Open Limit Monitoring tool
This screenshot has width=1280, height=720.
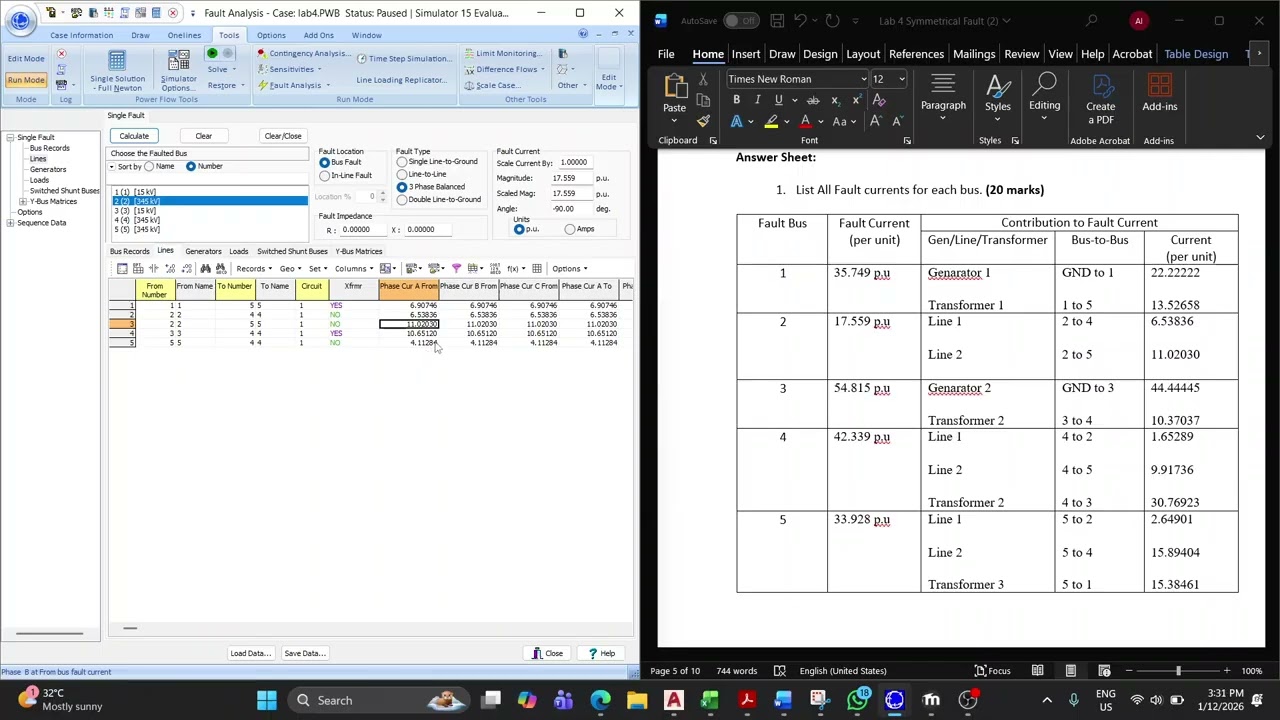pos(502,54)
